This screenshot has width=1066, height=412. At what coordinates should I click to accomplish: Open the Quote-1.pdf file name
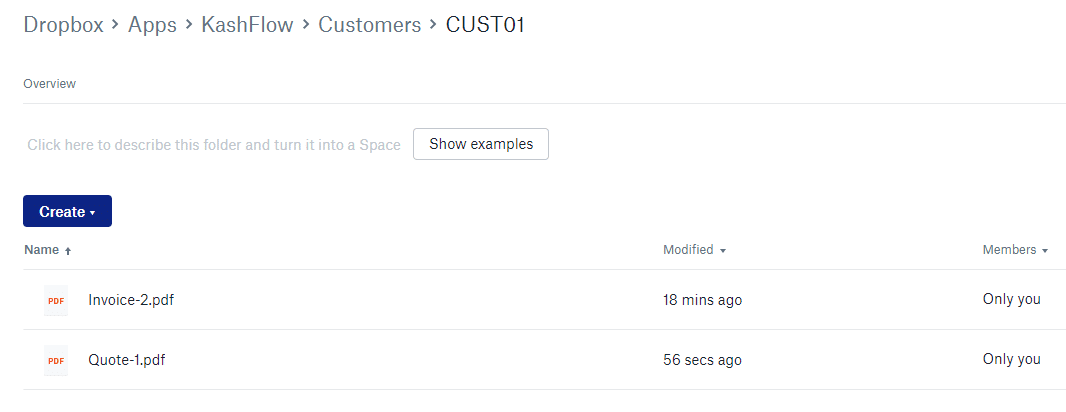click(x=126, y=360)
